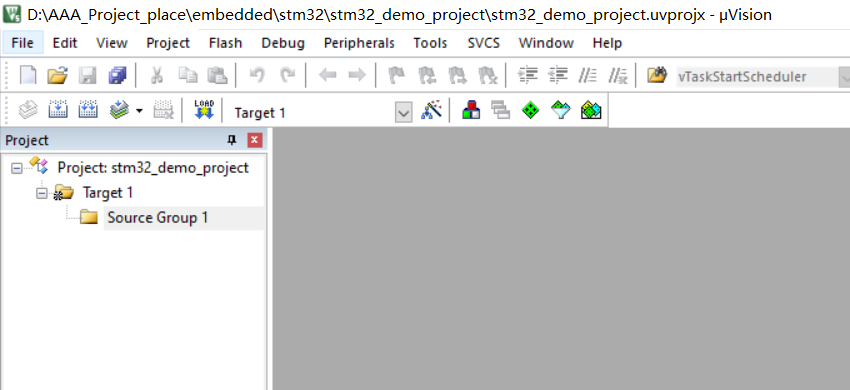Click the vTaskStartScheduler find text field
Viewport: 850px width, 390px height.
(x=756, y=77)
